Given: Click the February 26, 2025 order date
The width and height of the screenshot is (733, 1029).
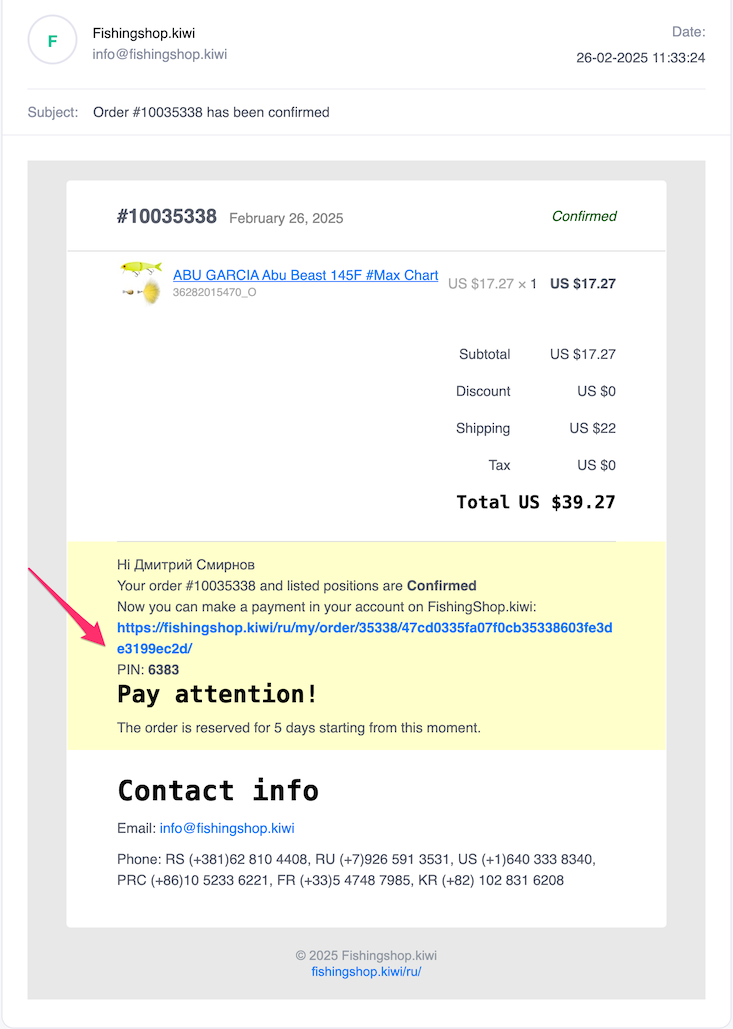Looking at the screenshot, I should pyautogui.click(x=286, y=218).
